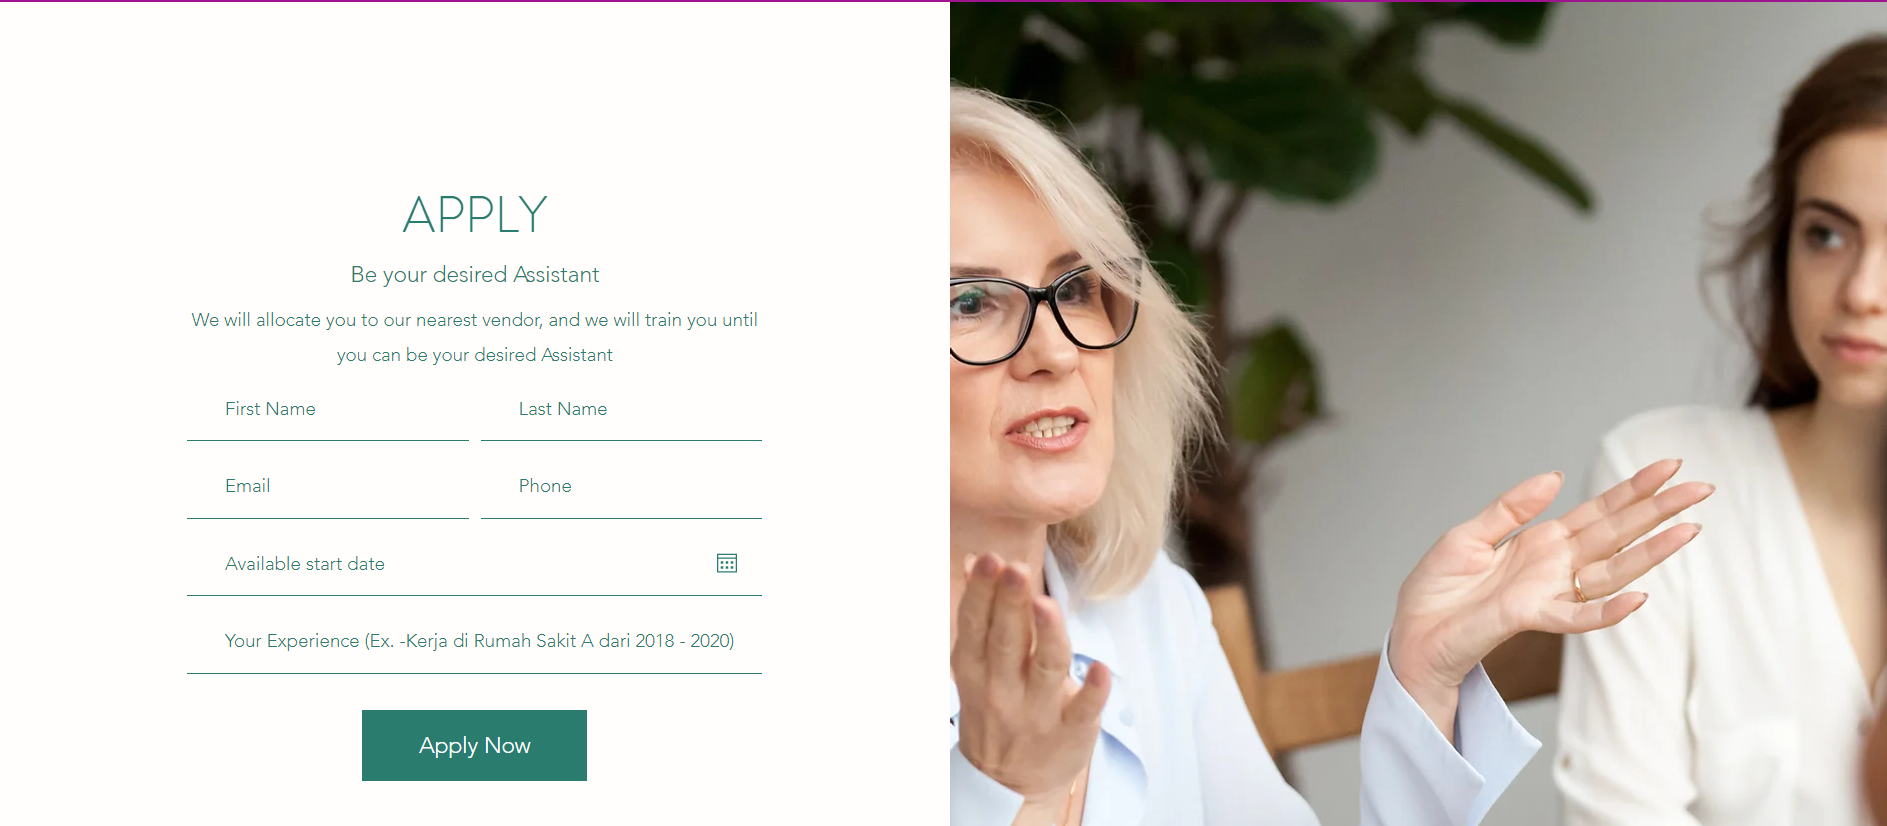
Task: Click the Your Experience text field
Action: pos(474,642)
